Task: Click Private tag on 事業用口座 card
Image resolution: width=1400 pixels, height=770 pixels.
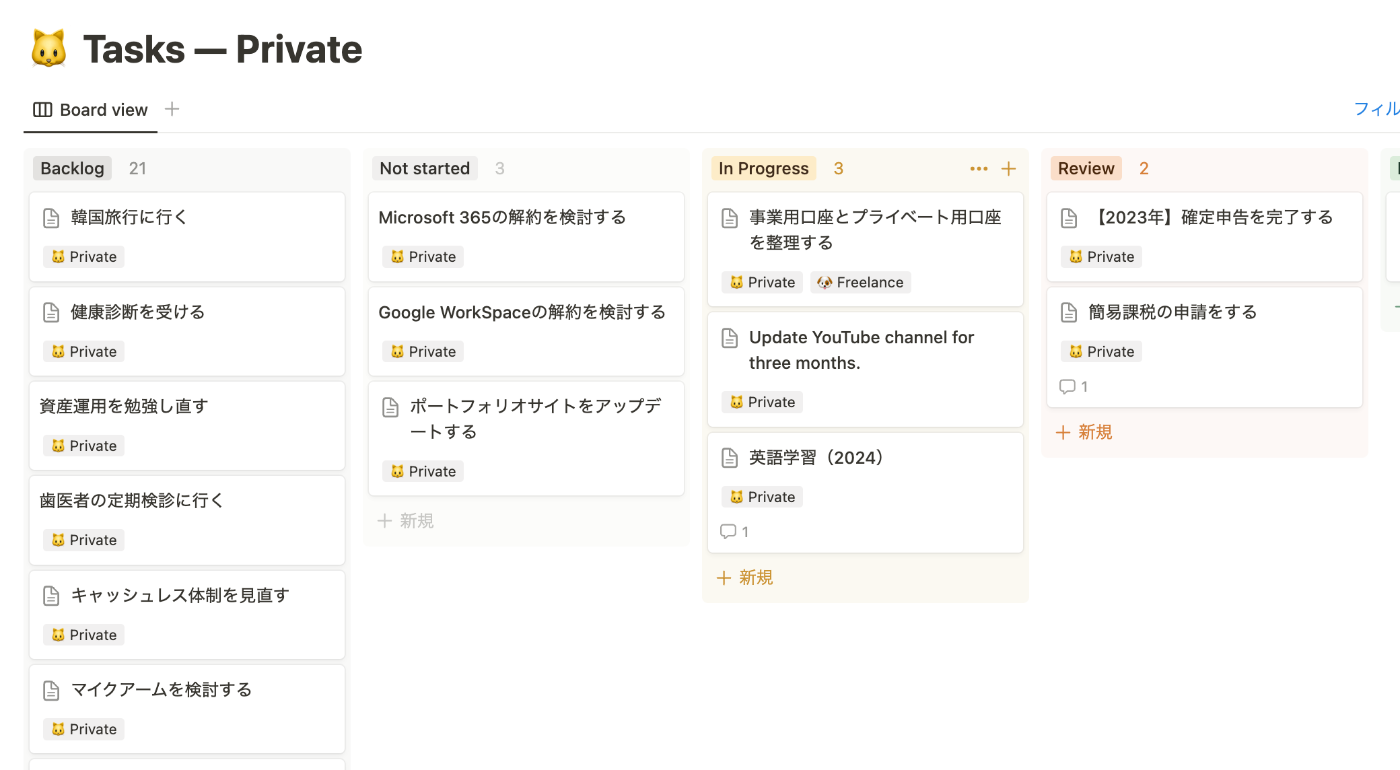Action: pyautogui.click(x=762, y=283)
